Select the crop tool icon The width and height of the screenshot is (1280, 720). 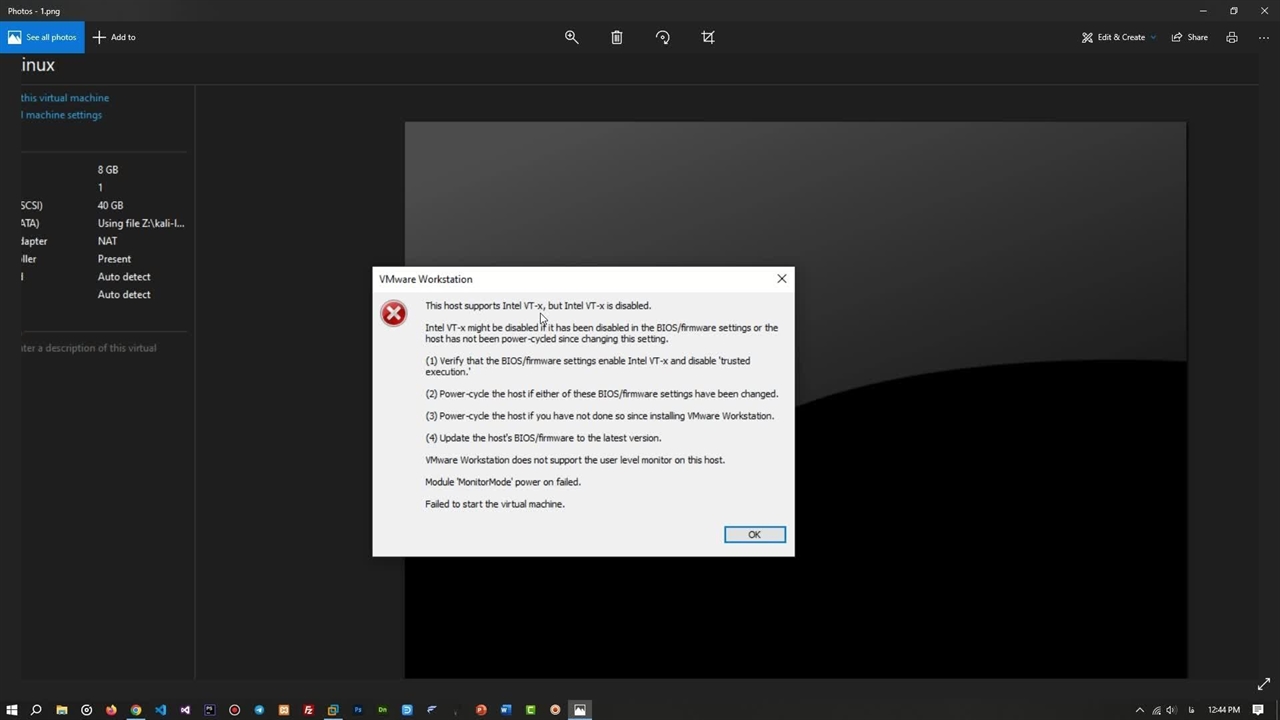tap(708, 37)
